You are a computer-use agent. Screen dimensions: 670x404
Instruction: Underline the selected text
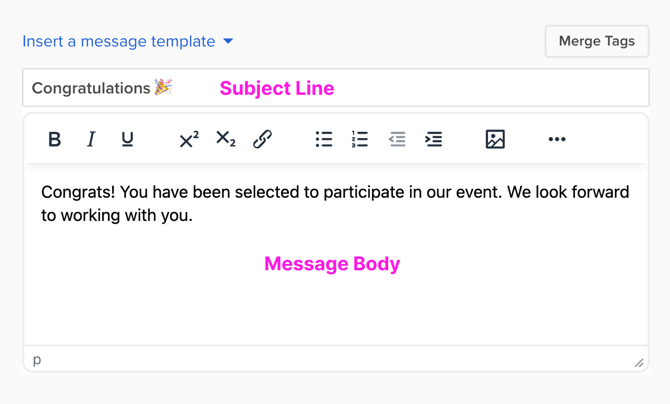tap(127, 140)
